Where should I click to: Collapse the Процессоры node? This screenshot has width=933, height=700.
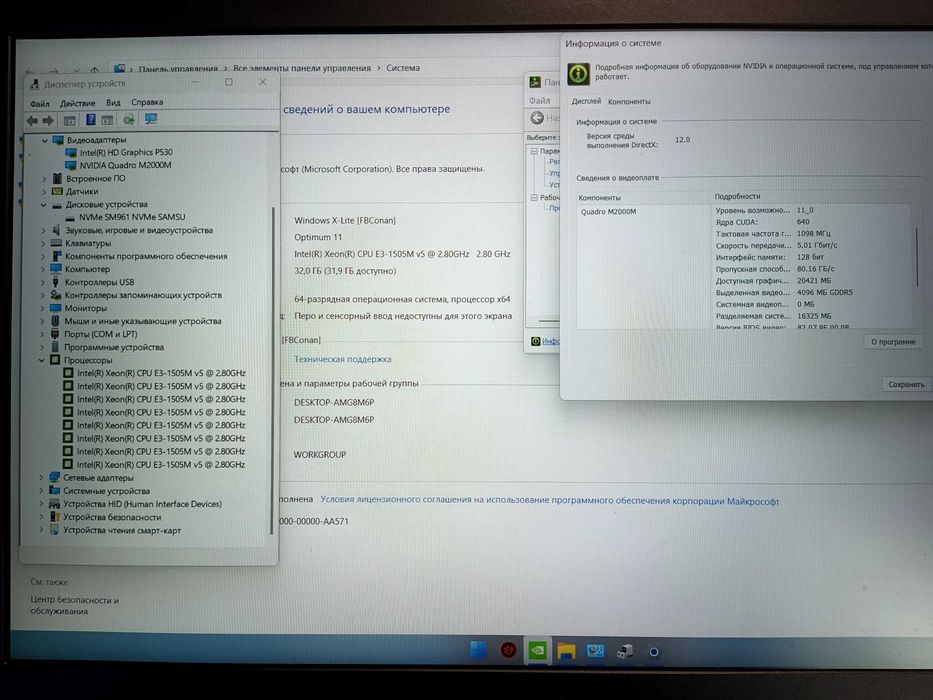[42, 360]
